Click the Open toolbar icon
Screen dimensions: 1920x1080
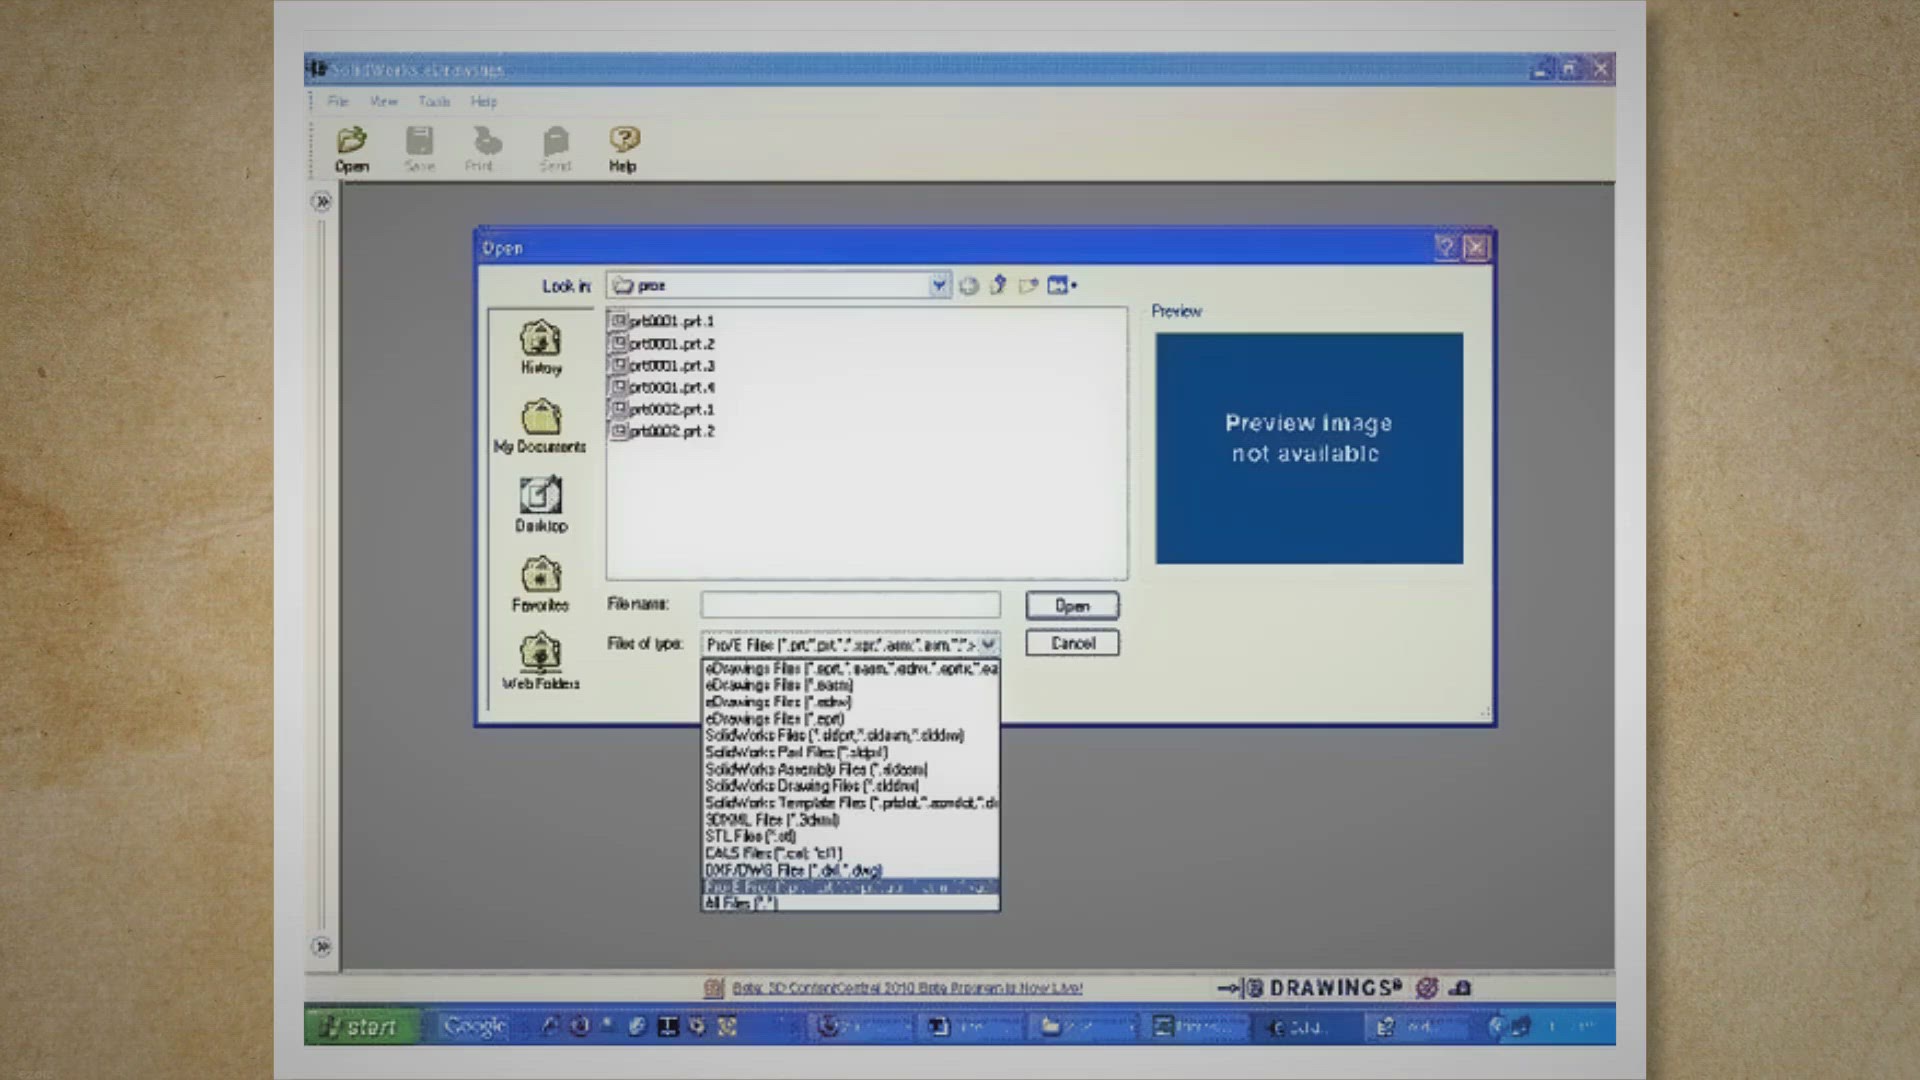352,150
